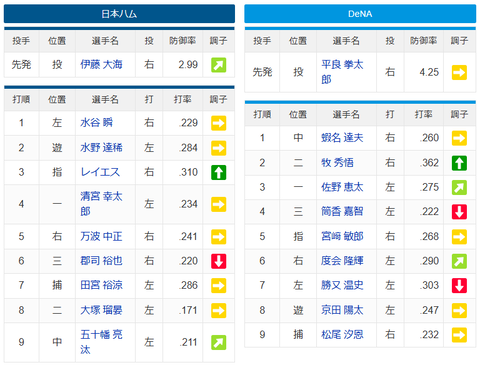
Task: Click the red down arrow for 郡司 裕也
Action: click(x=219, y=261)
